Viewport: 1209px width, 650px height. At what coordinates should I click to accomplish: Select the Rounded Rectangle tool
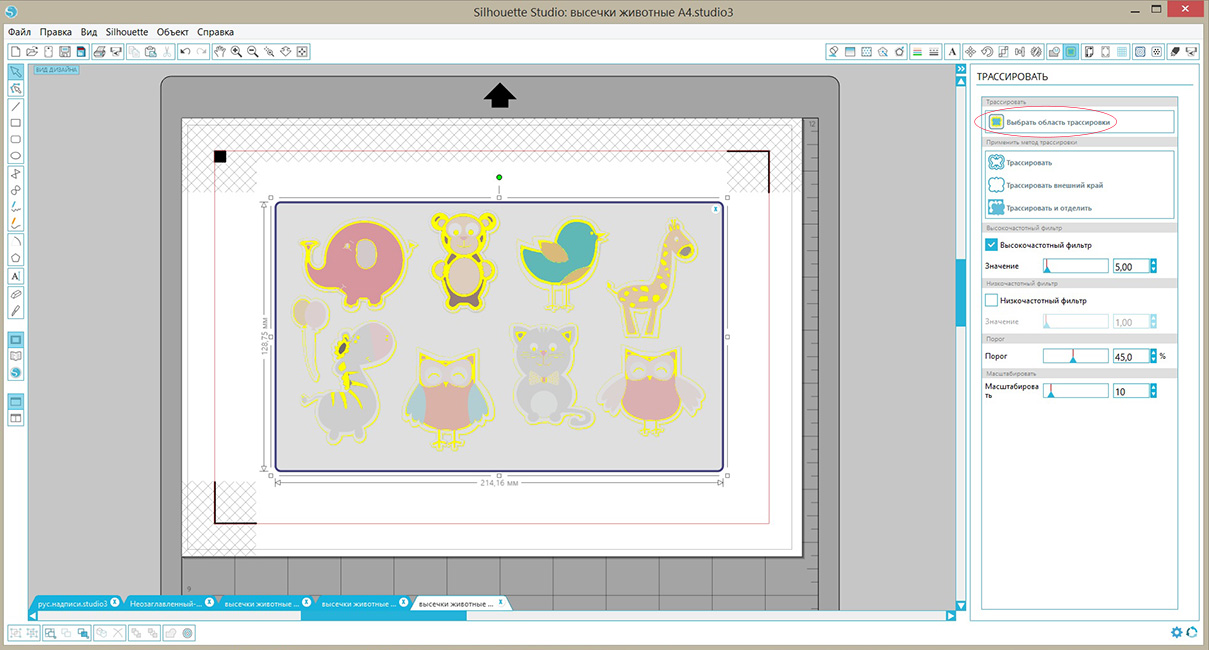tap(16, 139)
